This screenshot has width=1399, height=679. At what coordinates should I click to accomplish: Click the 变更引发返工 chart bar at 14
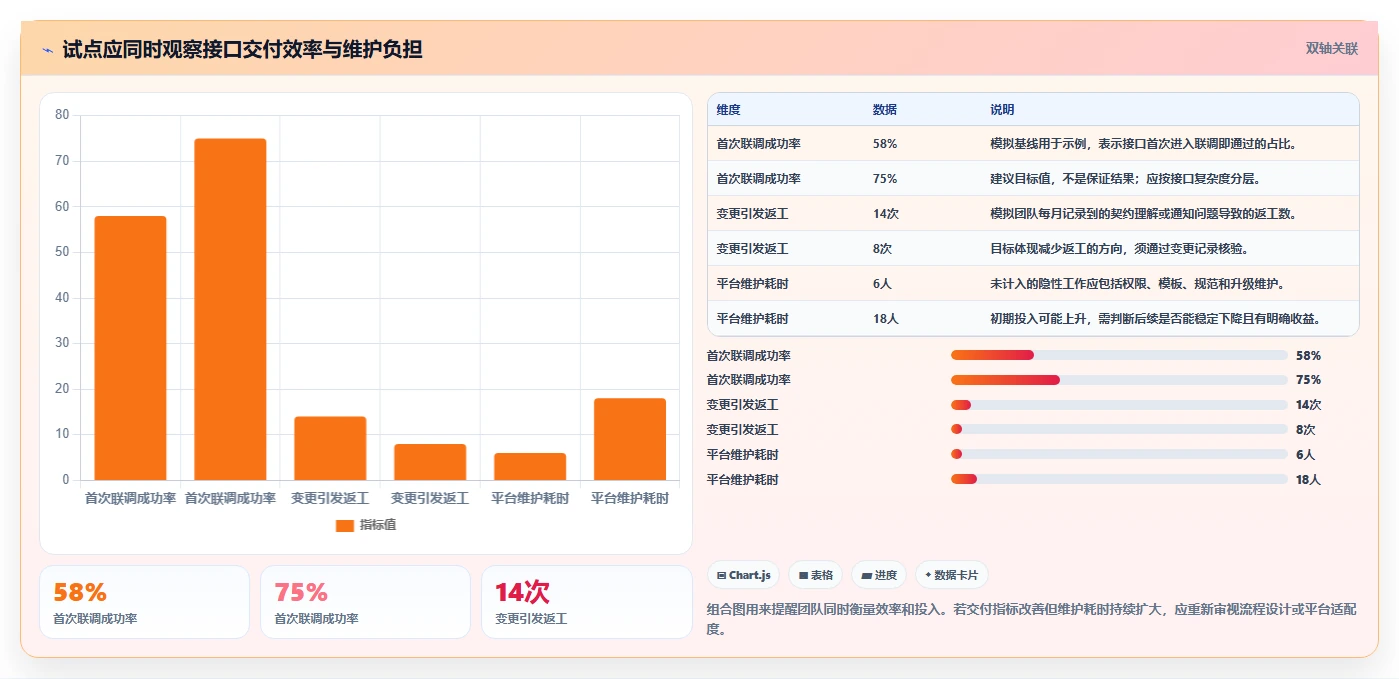coord(330,448)
